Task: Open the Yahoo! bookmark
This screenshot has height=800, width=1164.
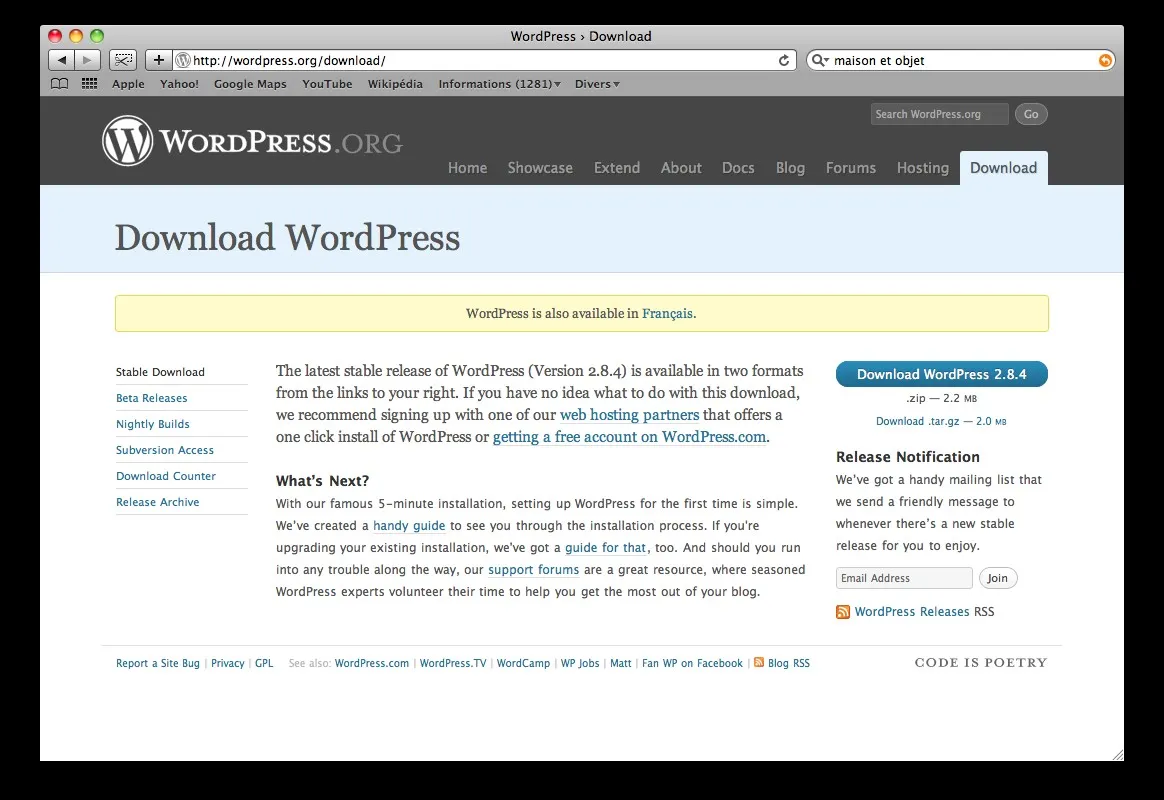Action: click(x=180, y=84)
